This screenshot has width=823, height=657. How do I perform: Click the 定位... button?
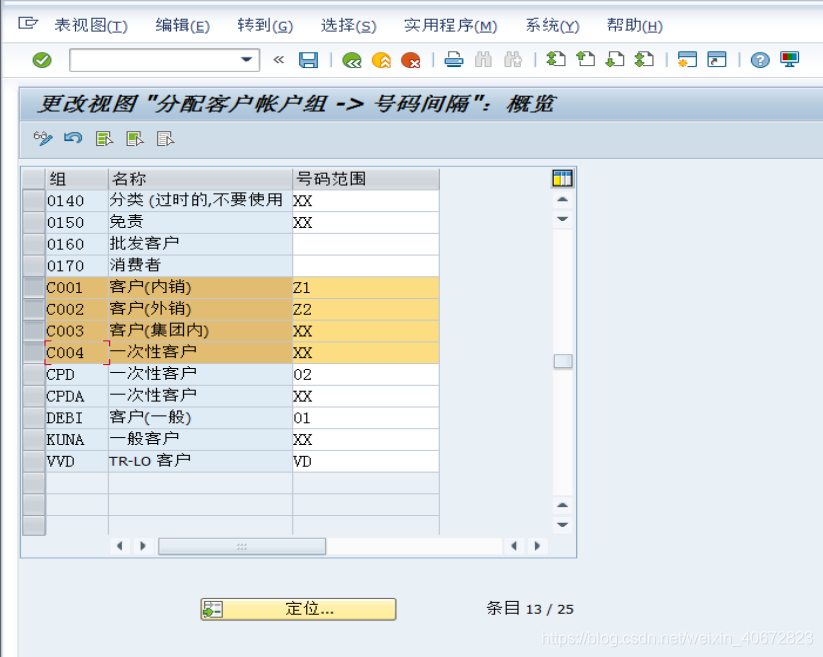coord(298,609)
